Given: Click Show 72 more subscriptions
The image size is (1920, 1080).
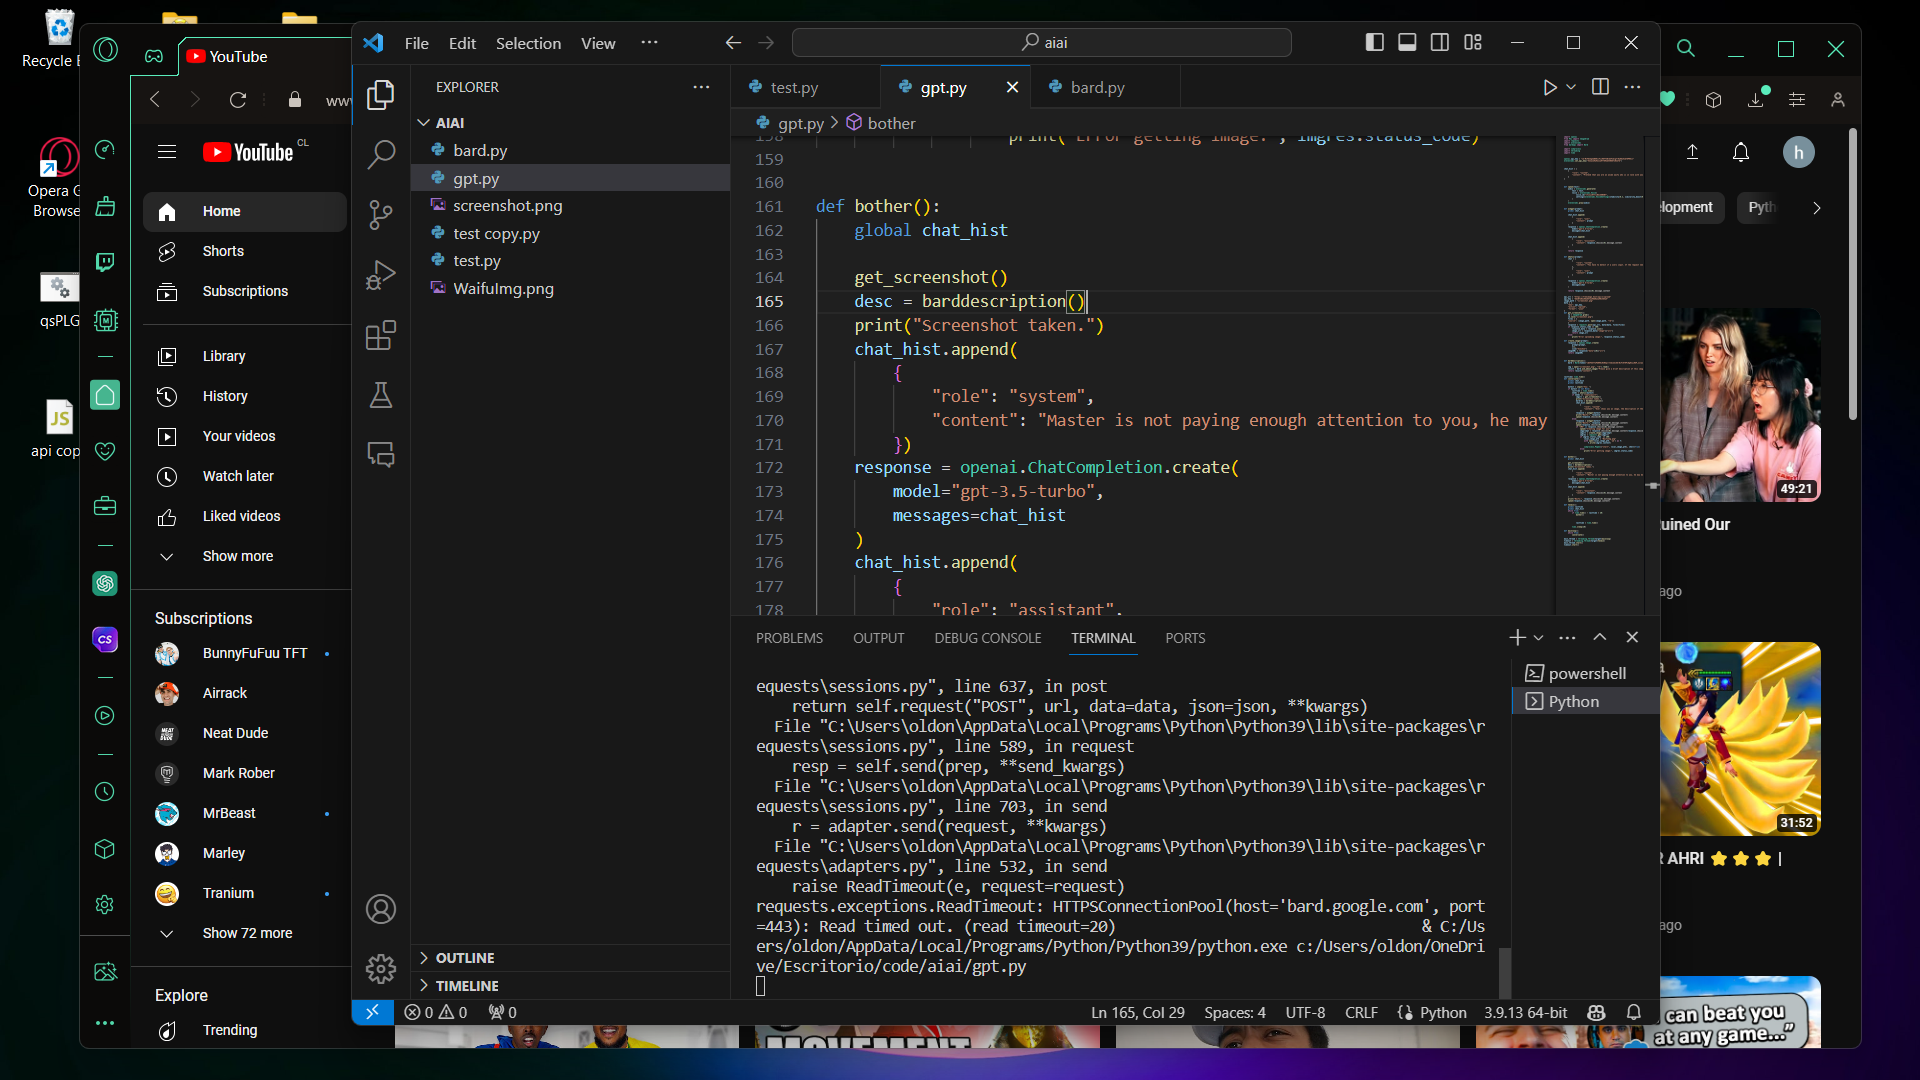Looking at the screenshot, I should (x=247, y=933).
